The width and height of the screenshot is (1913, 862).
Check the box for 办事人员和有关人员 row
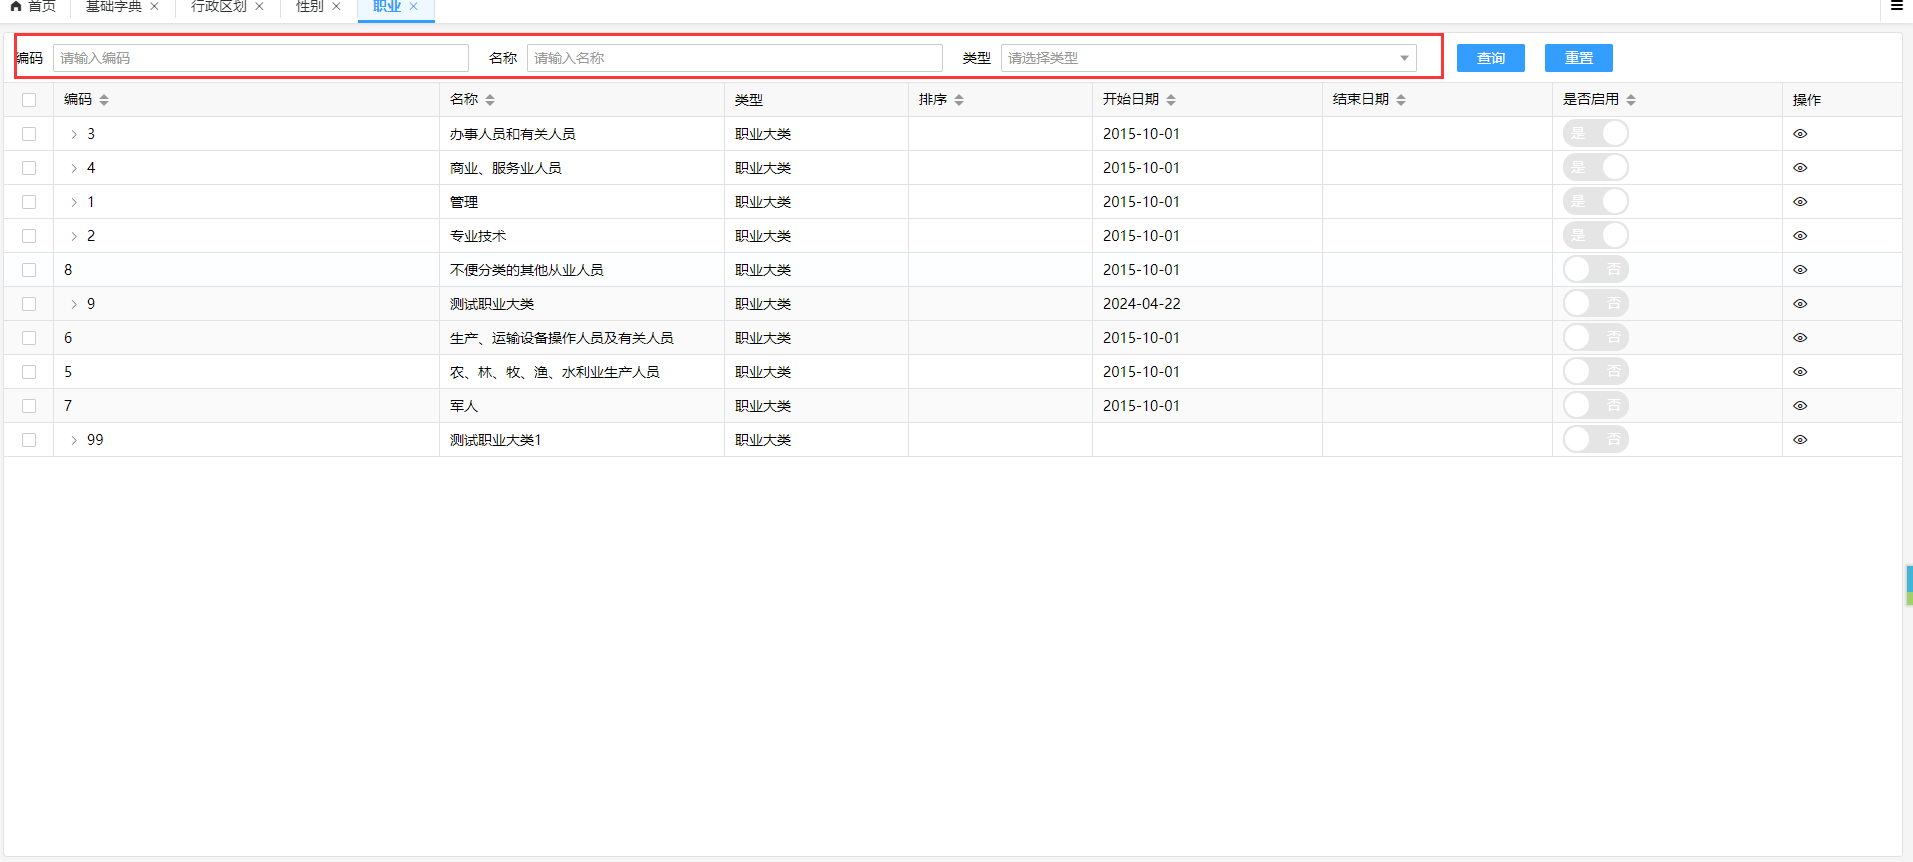coord(29,134)
